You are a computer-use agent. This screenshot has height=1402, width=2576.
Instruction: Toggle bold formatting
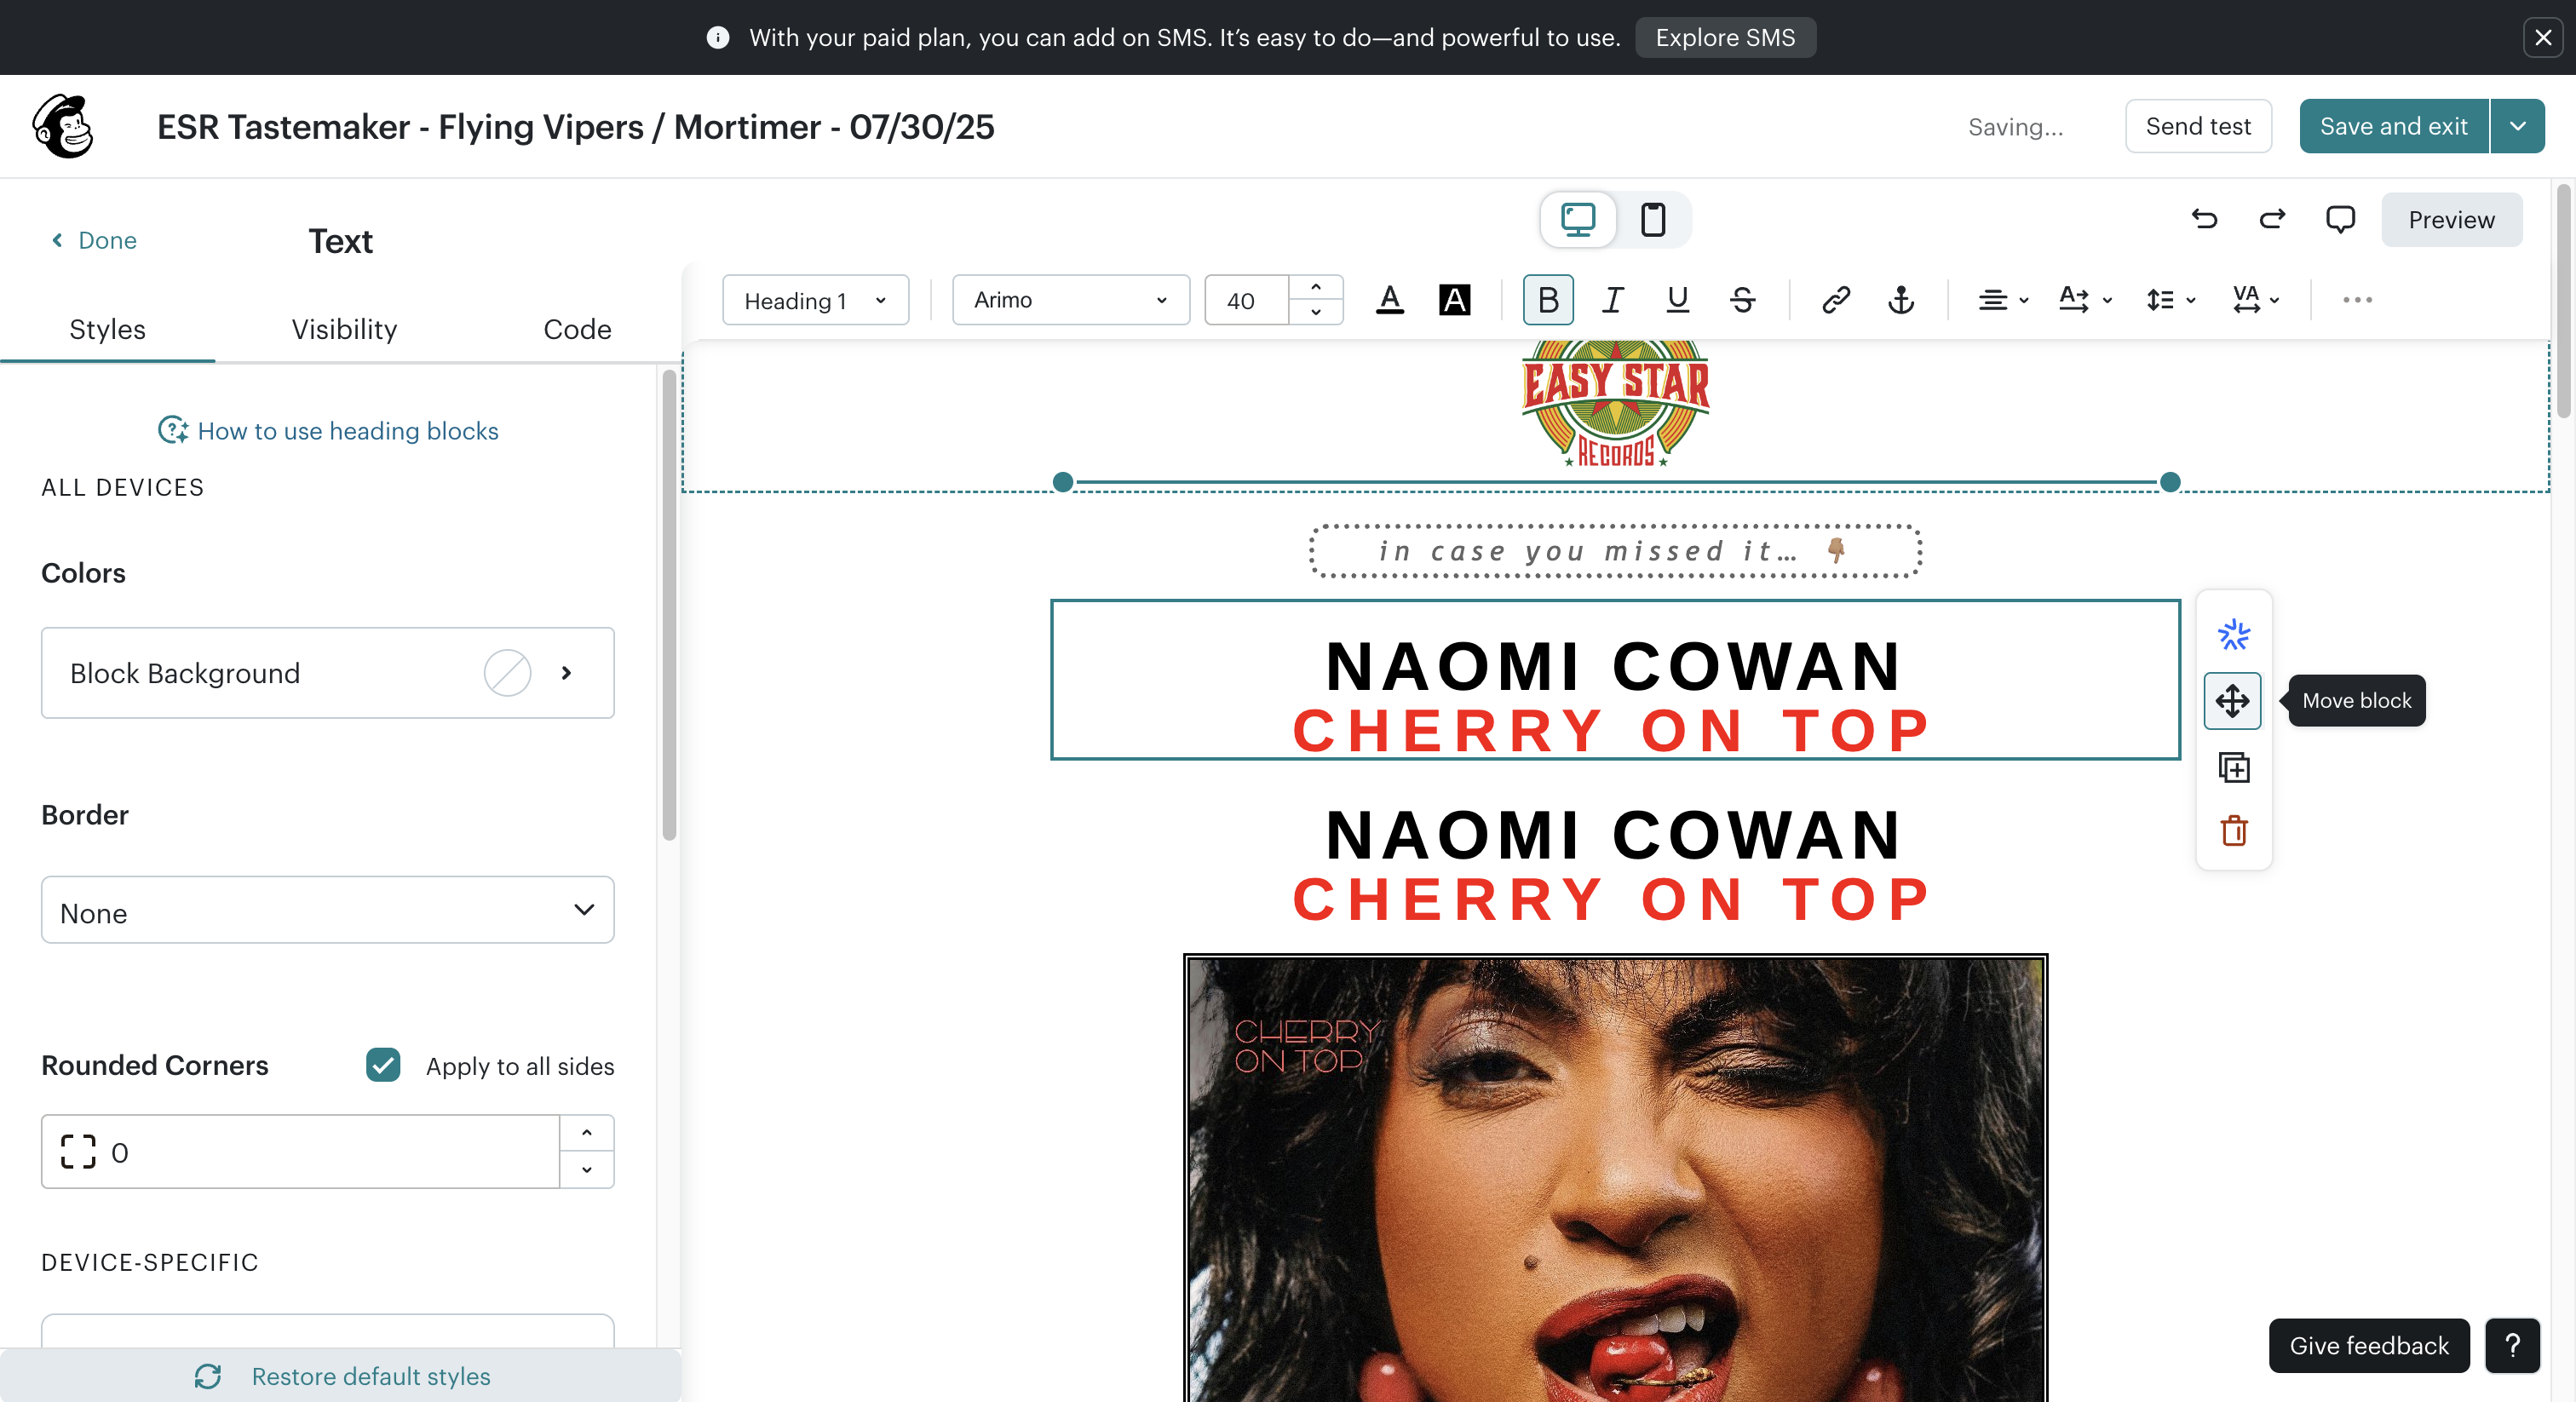1548,300
